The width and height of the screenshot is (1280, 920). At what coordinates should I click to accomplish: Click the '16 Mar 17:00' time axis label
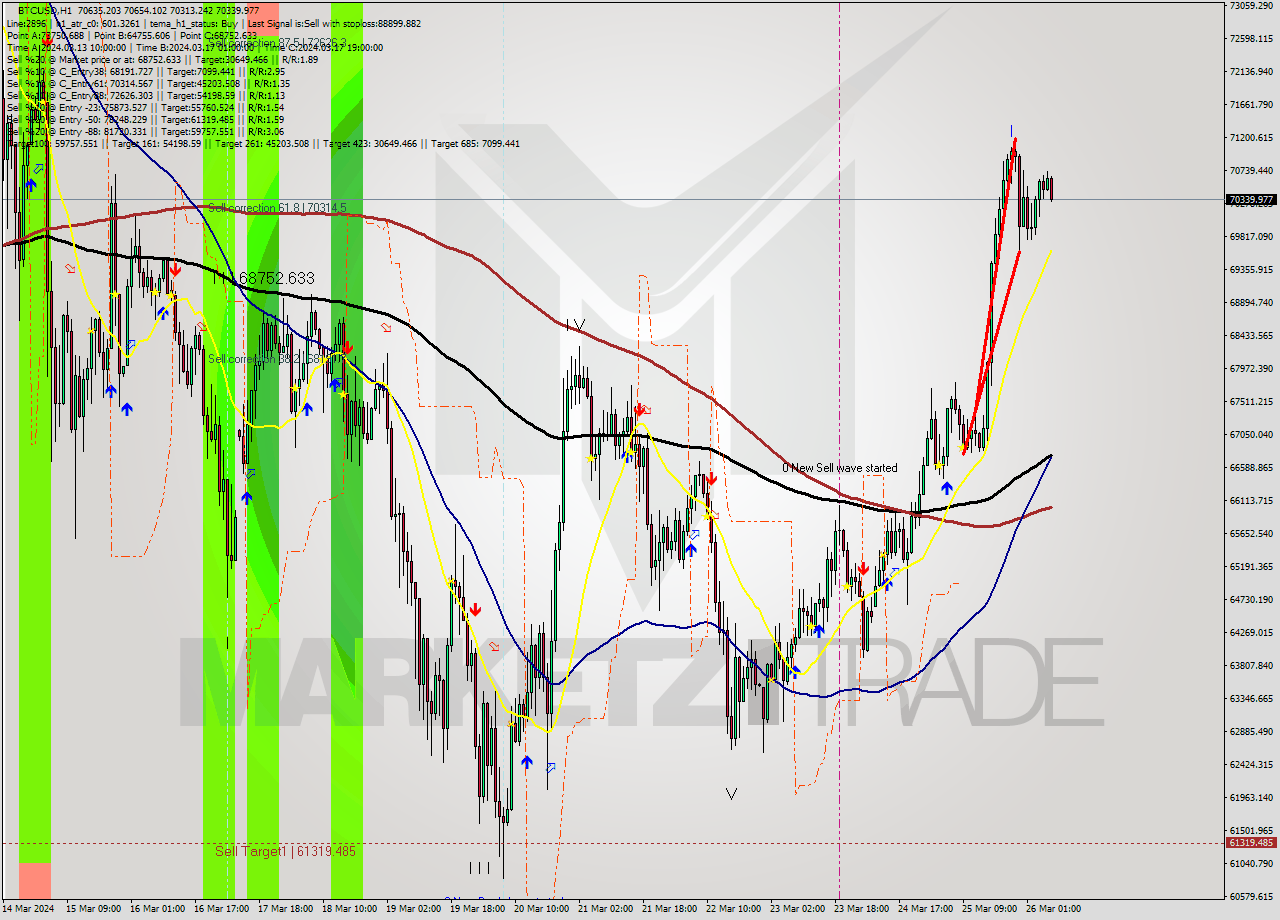(221, 909)
